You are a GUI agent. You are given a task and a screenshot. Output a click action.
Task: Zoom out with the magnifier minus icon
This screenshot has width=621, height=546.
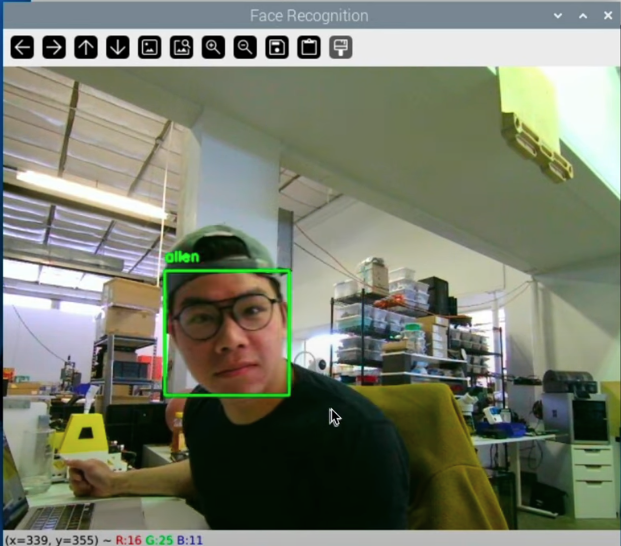point(245,47)
